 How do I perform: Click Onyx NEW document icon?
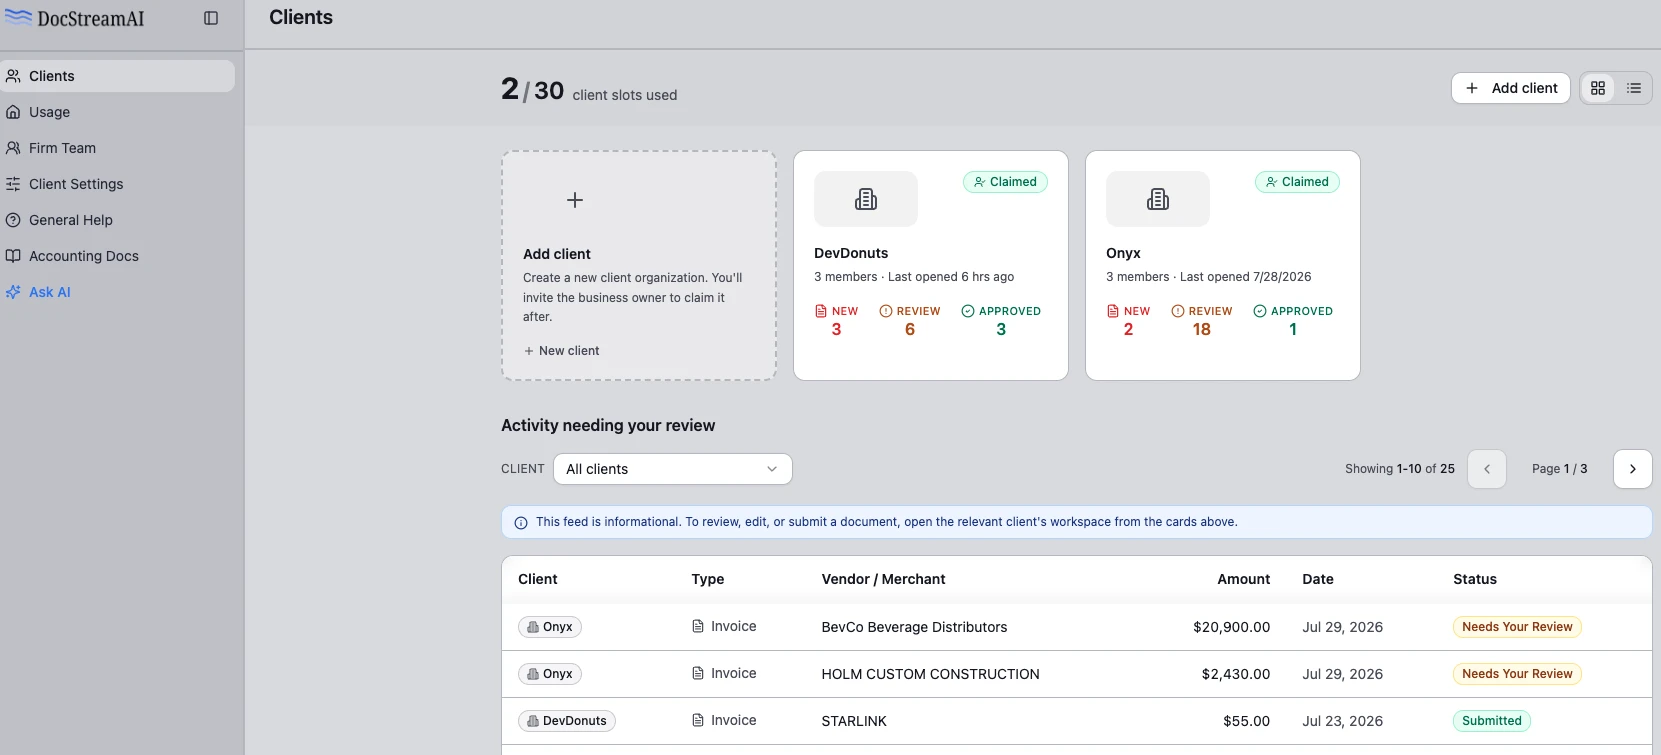coord(1113,311)
